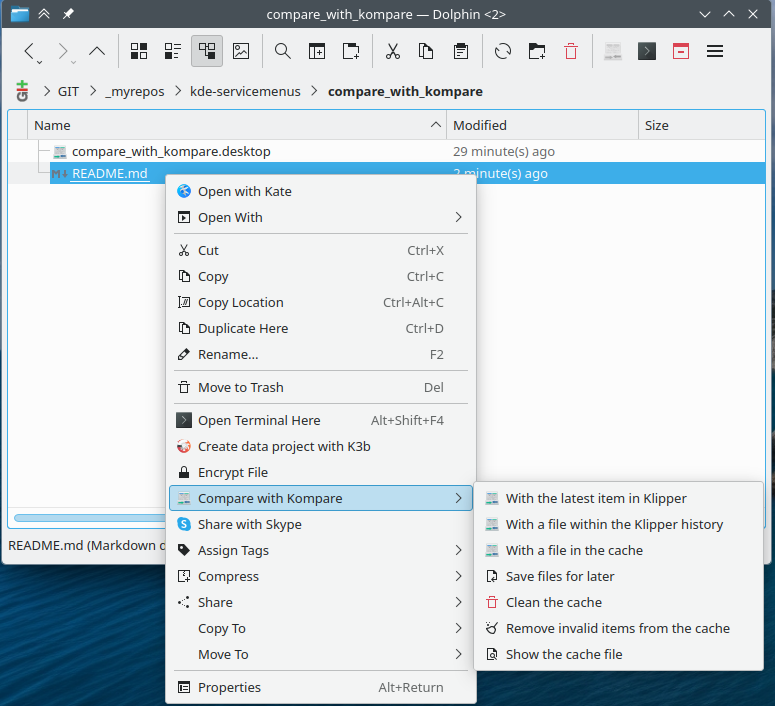Choose Rename... menu entry
The width and height of the screenshot is (775, 706).
point(320,354)
